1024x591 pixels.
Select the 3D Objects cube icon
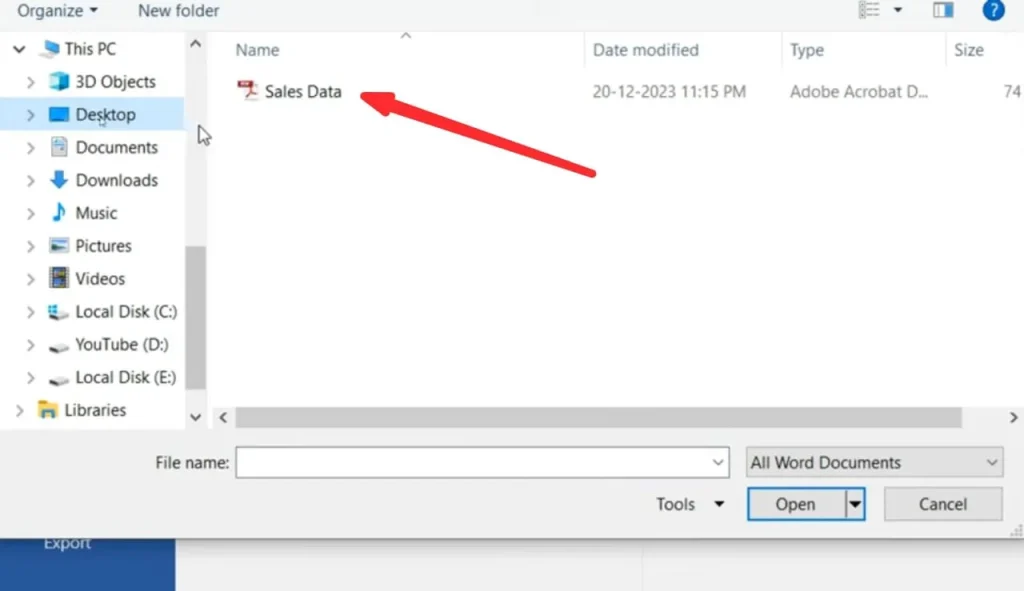(x=59, y=82)
